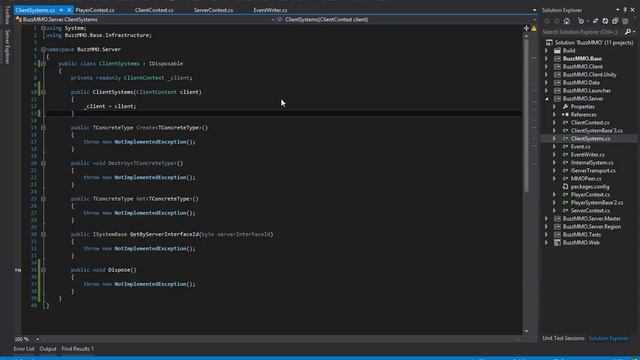Click the Pending Changes Filter icon
Viewport: 640px width, 360px height.
(580, 21)
